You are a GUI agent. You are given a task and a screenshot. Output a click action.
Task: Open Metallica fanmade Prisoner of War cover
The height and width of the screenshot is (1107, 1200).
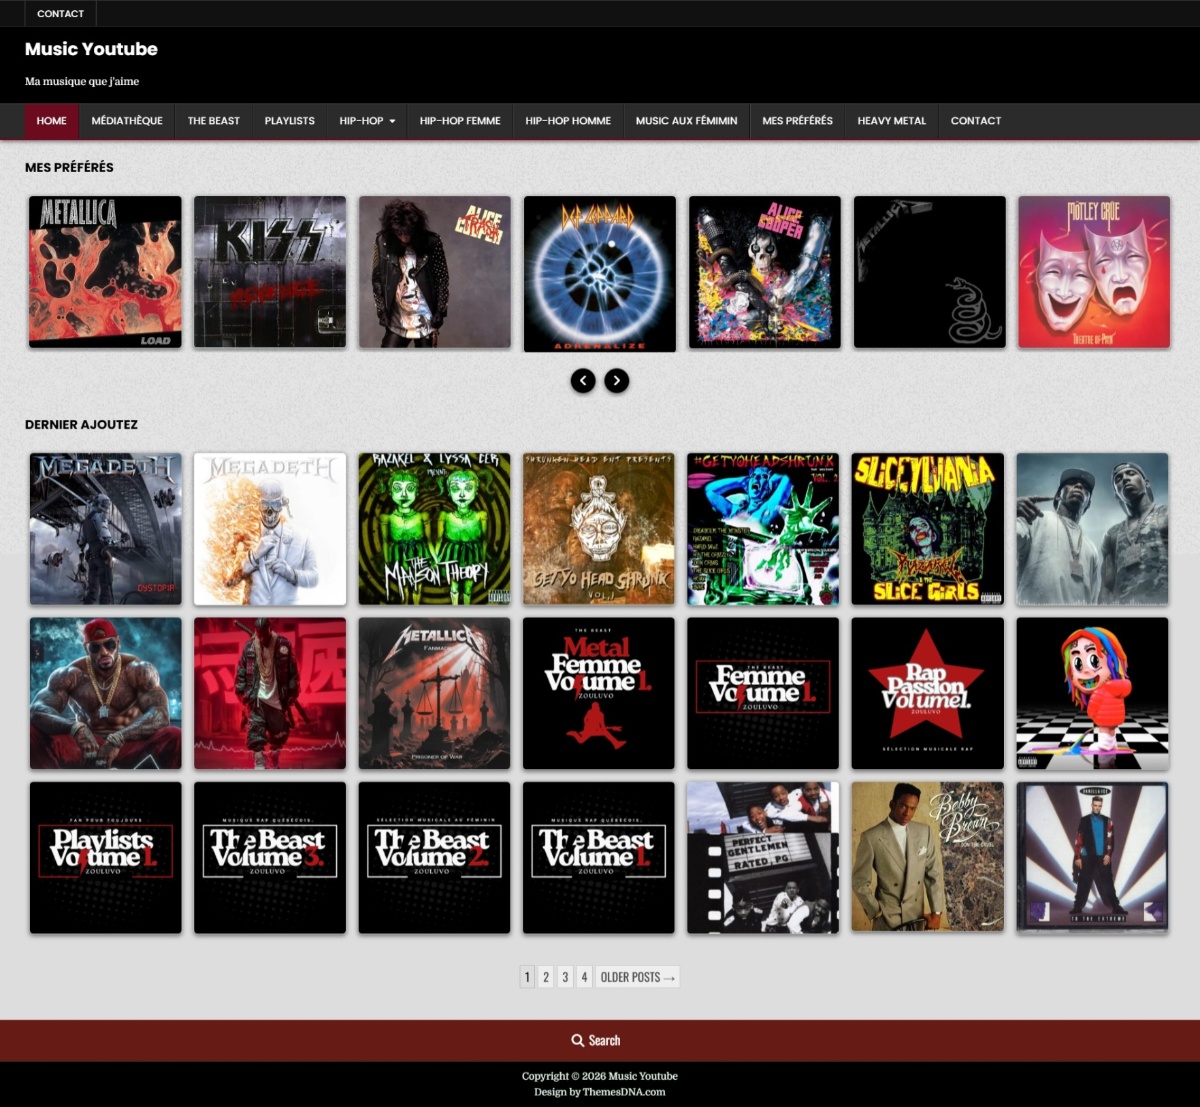pos(435,693)
